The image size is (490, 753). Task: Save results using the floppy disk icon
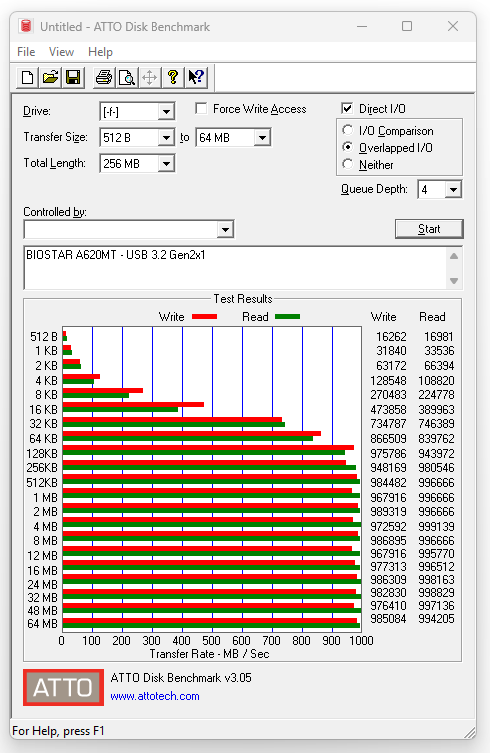coord(73,77)
